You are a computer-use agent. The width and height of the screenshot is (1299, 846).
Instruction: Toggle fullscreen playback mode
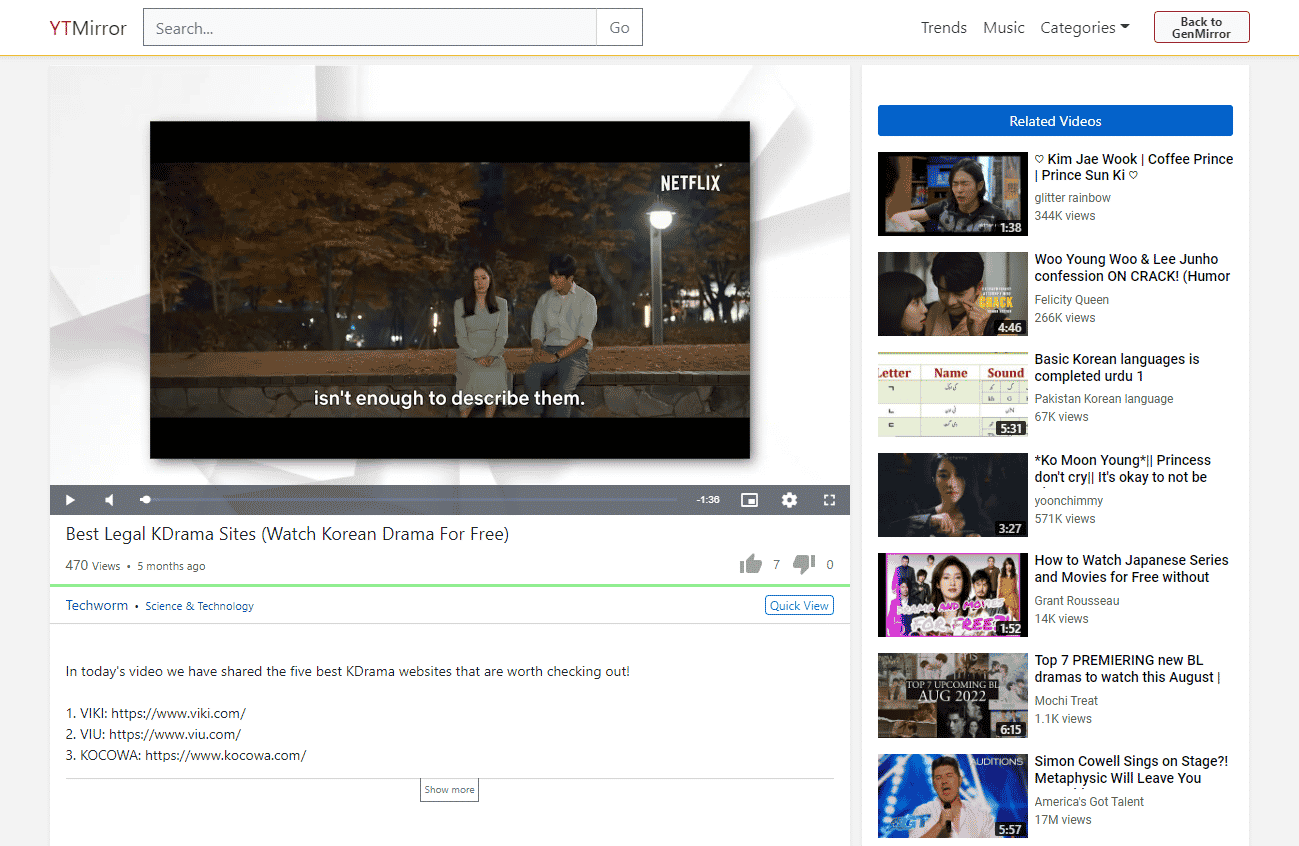click(829, 499)
